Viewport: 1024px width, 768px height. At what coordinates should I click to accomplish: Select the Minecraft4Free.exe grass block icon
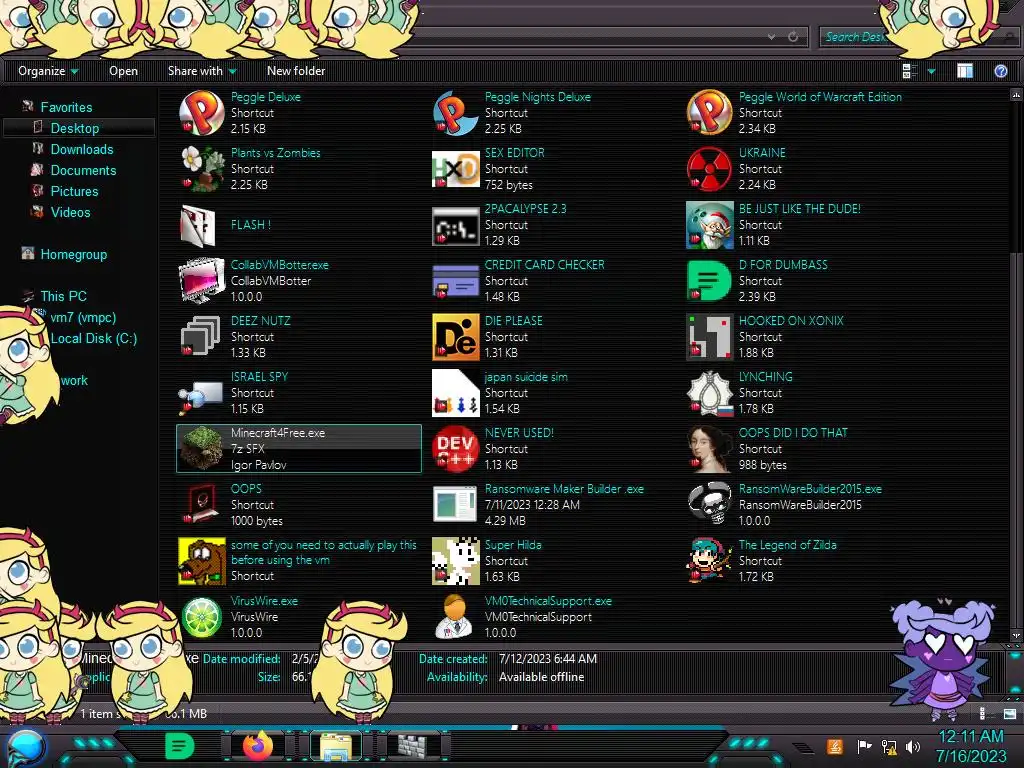pyautogui.click(x=202, y=449)
